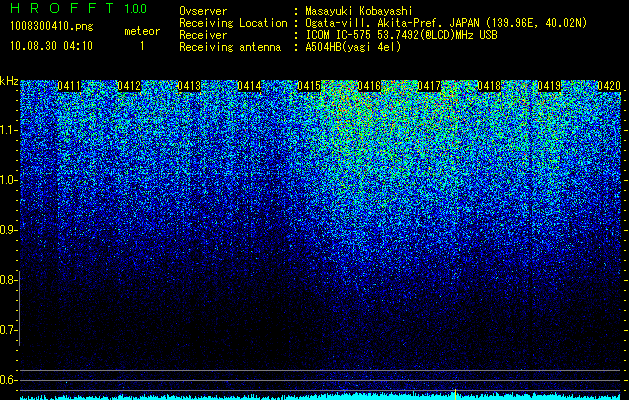Click the meteor label
The image size is (629, 400).
pos(142,31)
